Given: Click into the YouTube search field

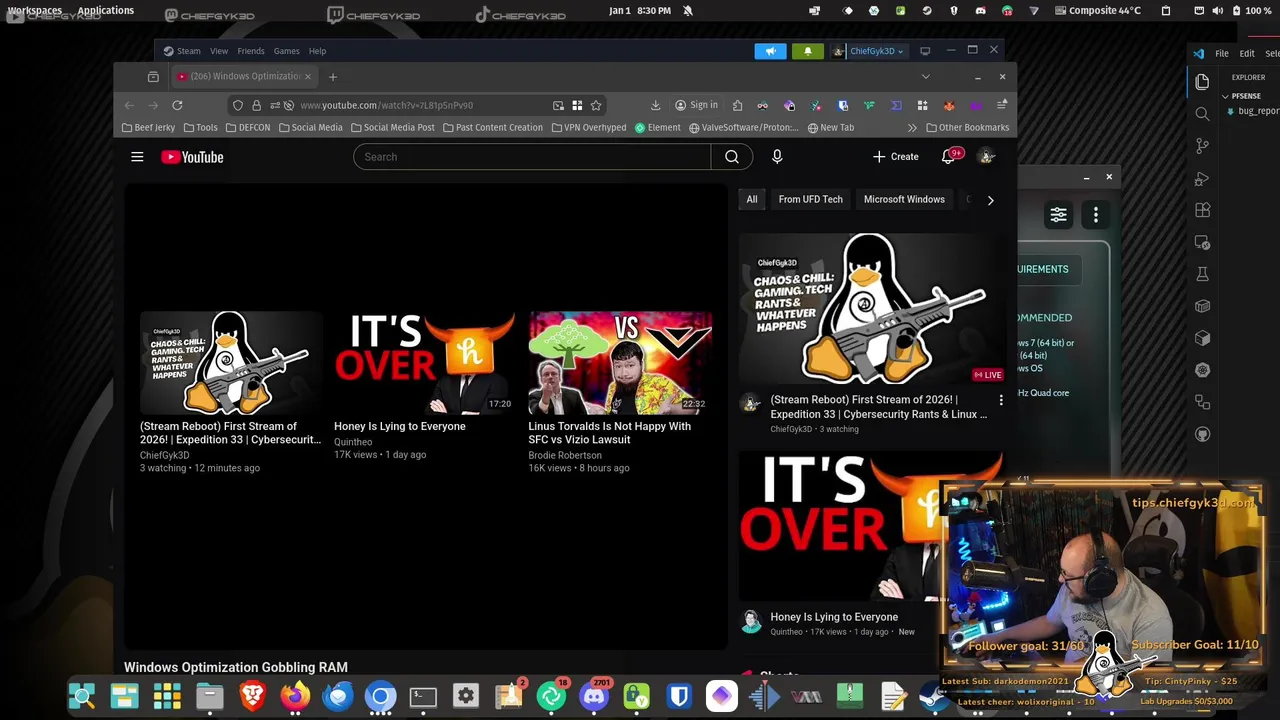Looking at the screenshot, I should click(x=532, y=157).
